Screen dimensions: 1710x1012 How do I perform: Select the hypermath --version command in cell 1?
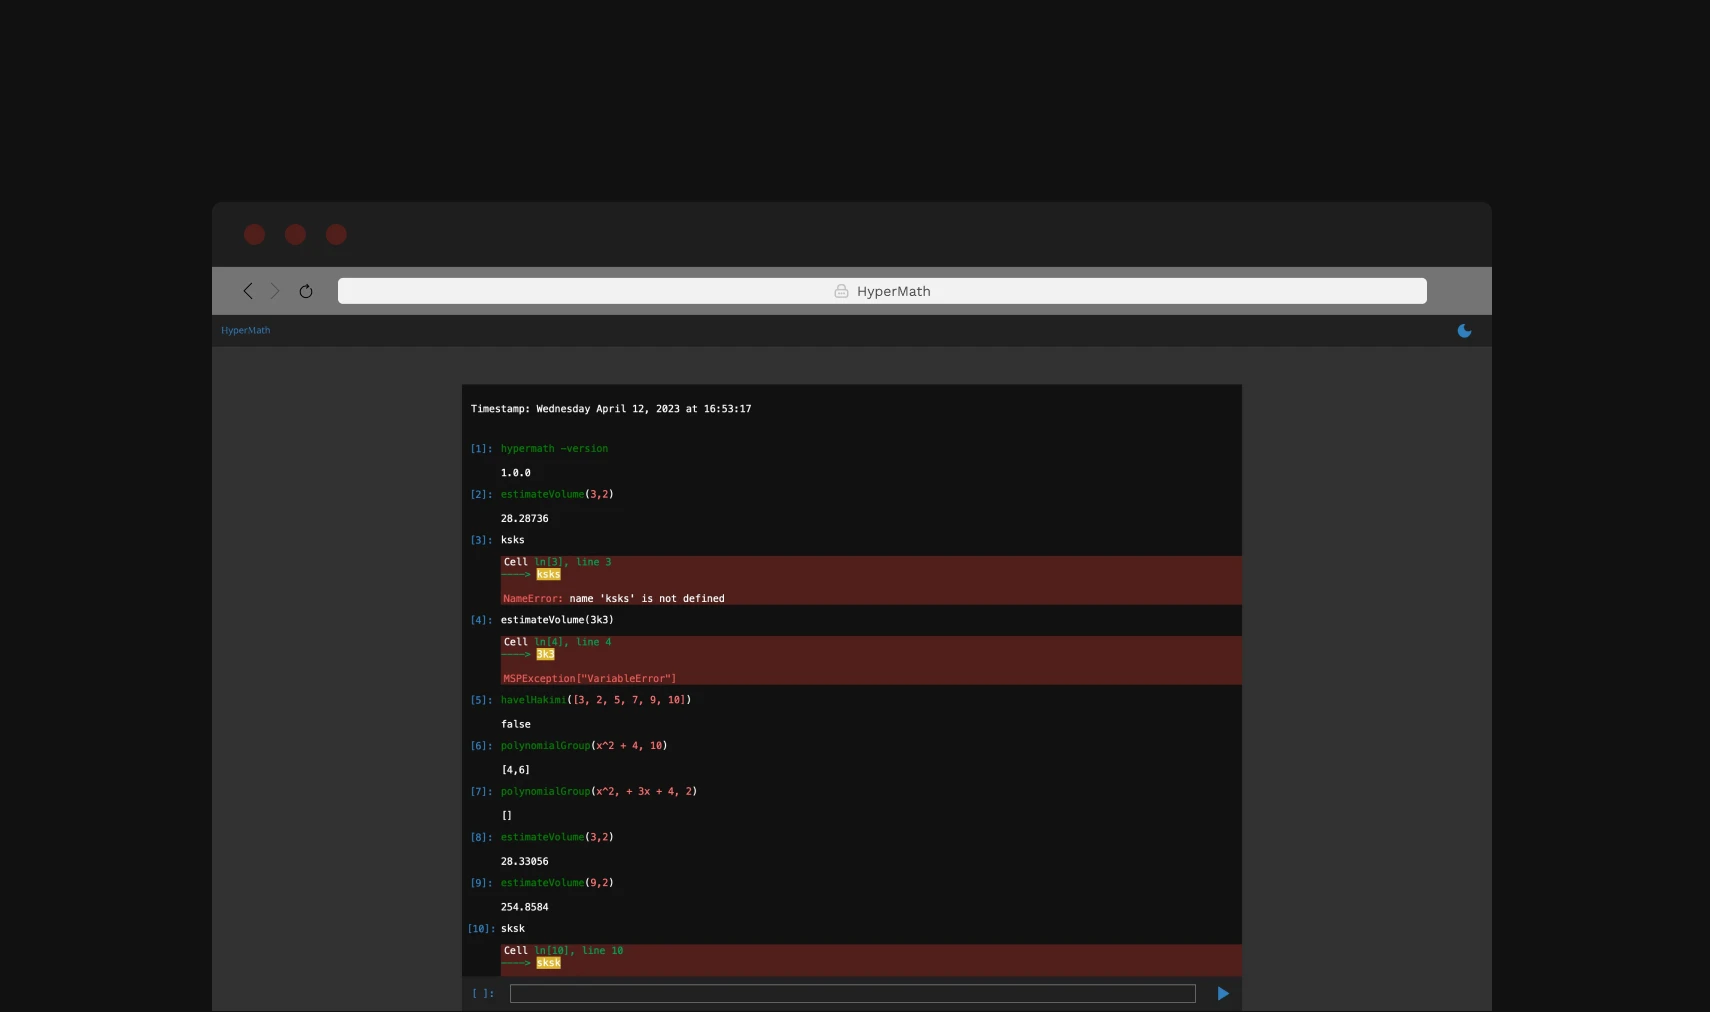pos(554,449)
